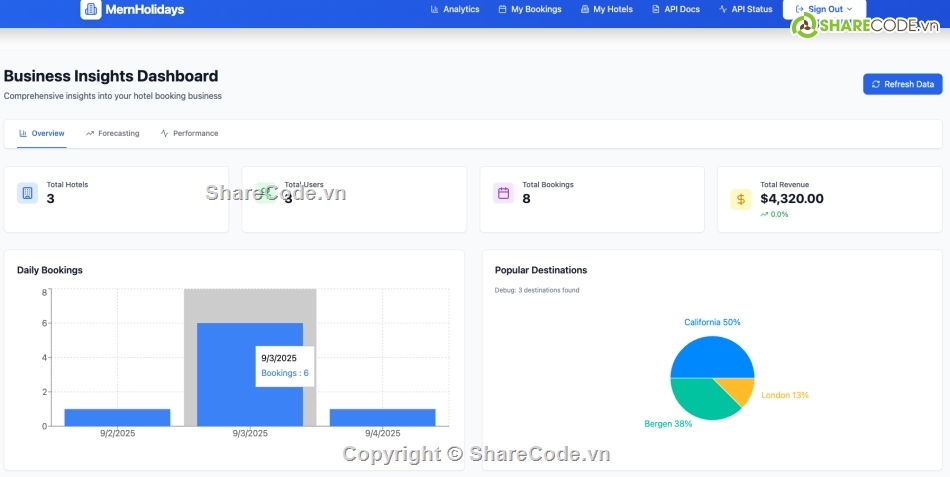The height and width of the screenshot is (477, 950).
Task: Open Analytics in the top navigation
Action: 455,9
